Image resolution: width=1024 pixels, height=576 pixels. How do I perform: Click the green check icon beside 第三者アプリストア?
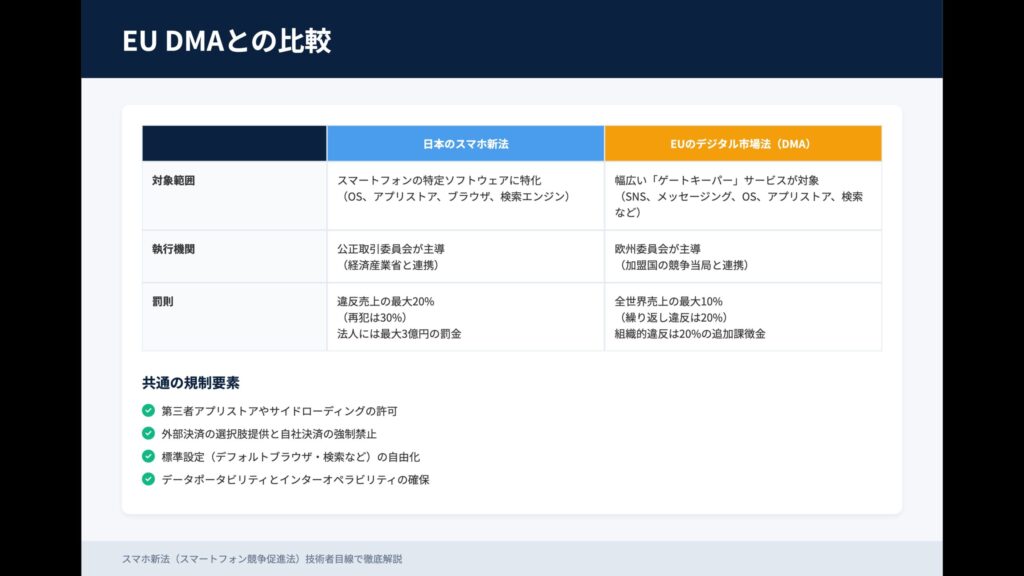coord(148,411)
